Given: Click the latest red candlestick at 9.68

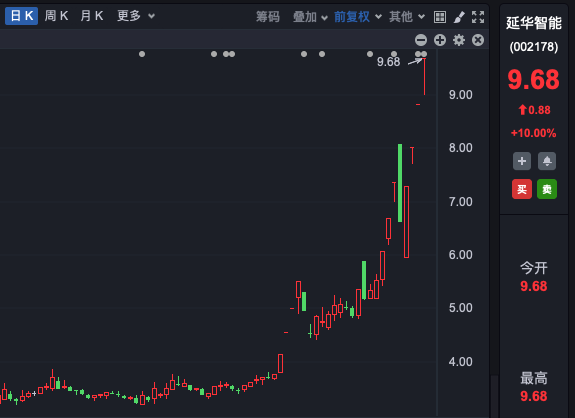Looking at the screenshot, I should tap(425, 77).
